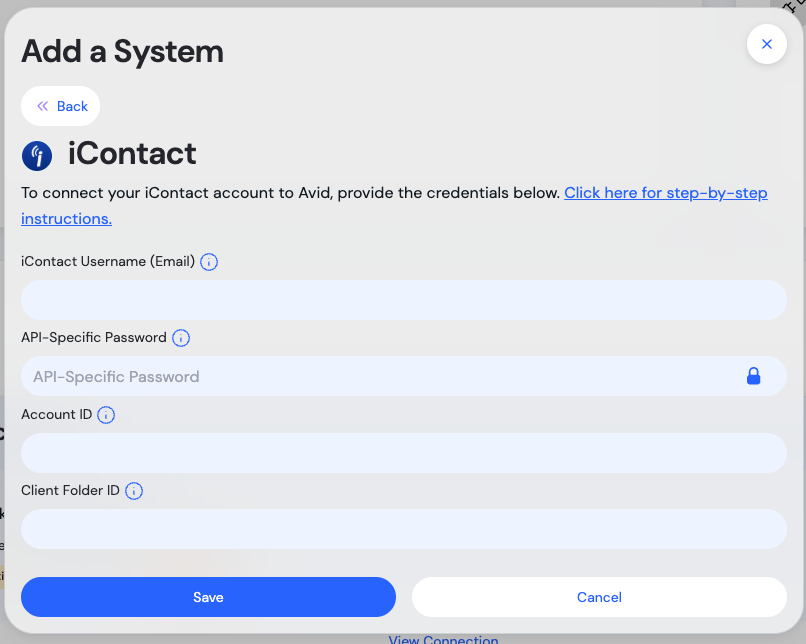Image resolution: width=806 pixels, height=644 pixels.
Task: Click the API-Specific Password info icon
Action: (x=181, y=338)
